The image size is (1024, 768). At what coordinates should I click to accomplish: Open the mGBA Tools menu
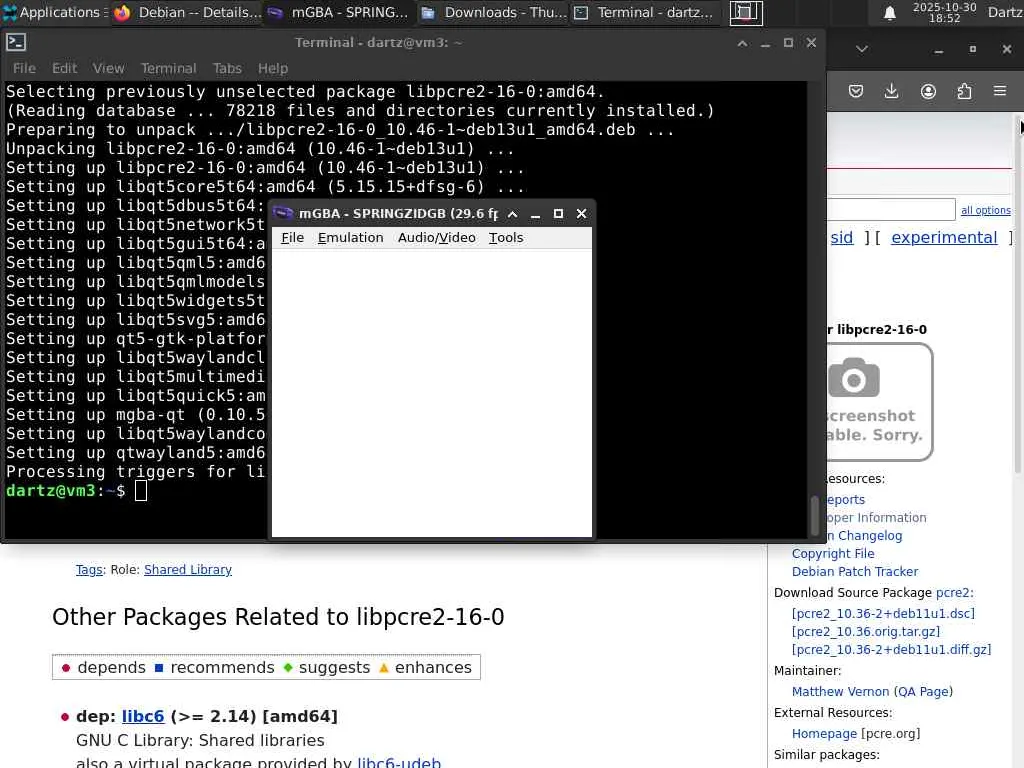(x=506, y=238)
